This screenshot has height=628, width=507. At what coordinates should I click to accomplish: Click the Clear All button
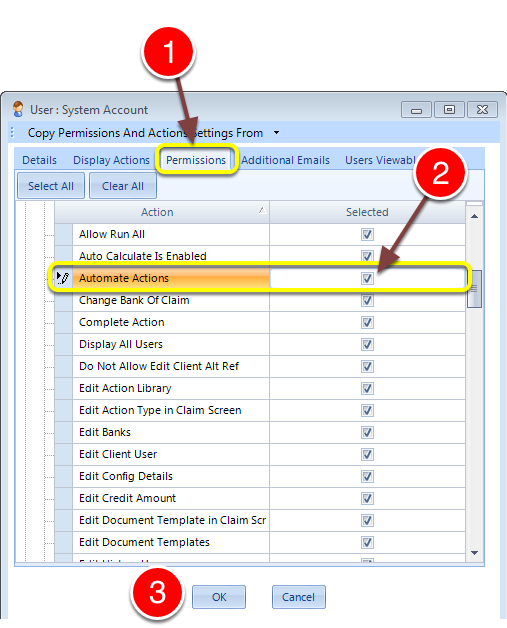[123, 186]
